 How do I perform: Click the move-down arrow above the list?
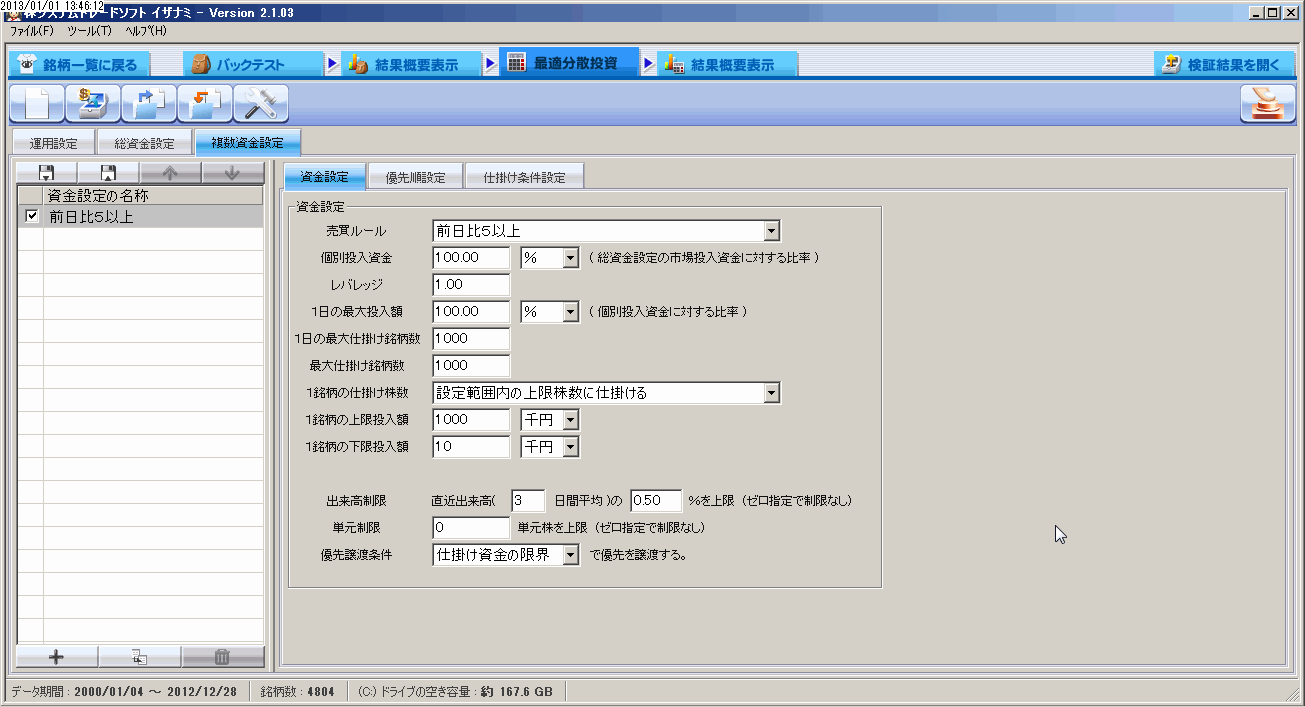point(233,173)
